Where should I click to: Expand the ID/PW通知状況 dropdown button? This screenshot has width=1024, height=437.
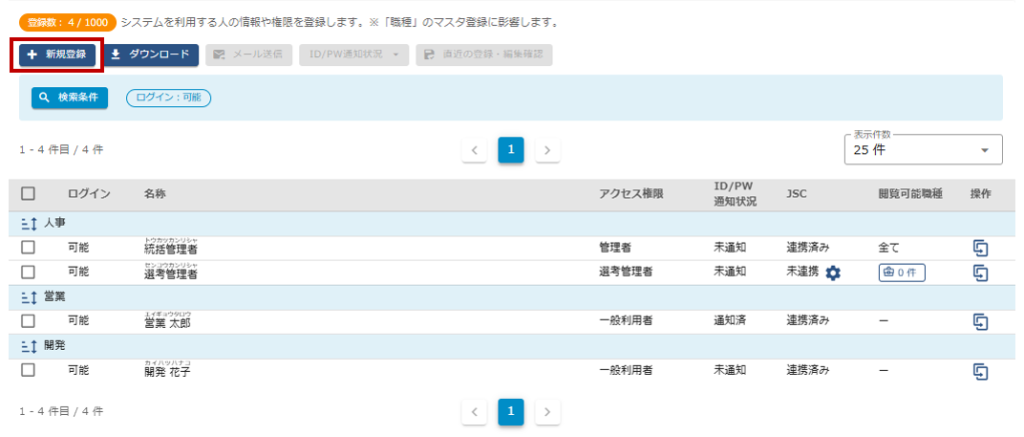click(x=353, y=55)
